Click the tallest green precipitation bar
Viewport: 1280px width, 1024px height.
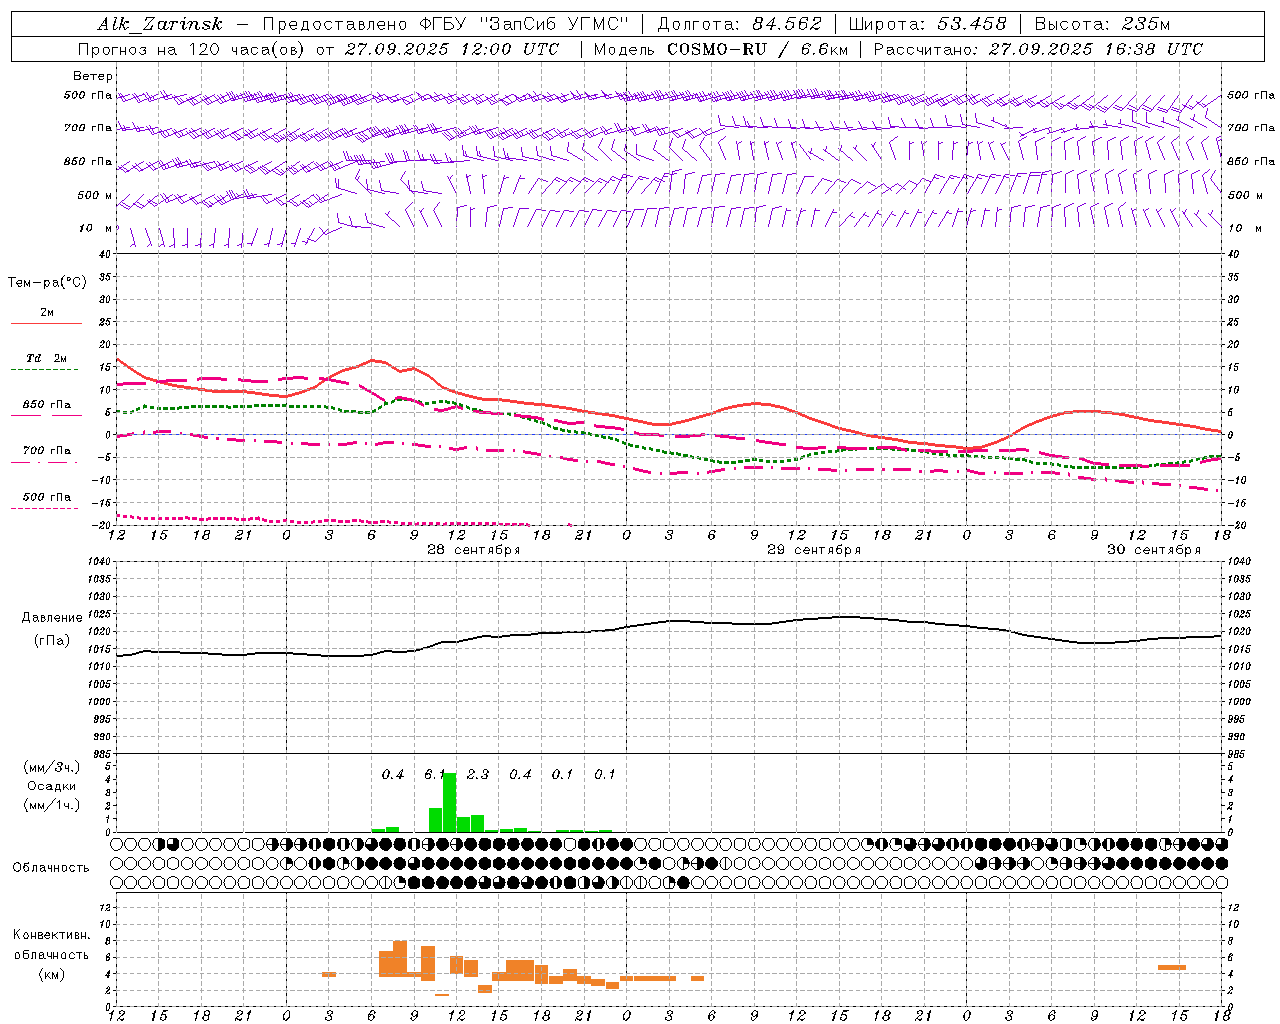(x=450, y=802)
